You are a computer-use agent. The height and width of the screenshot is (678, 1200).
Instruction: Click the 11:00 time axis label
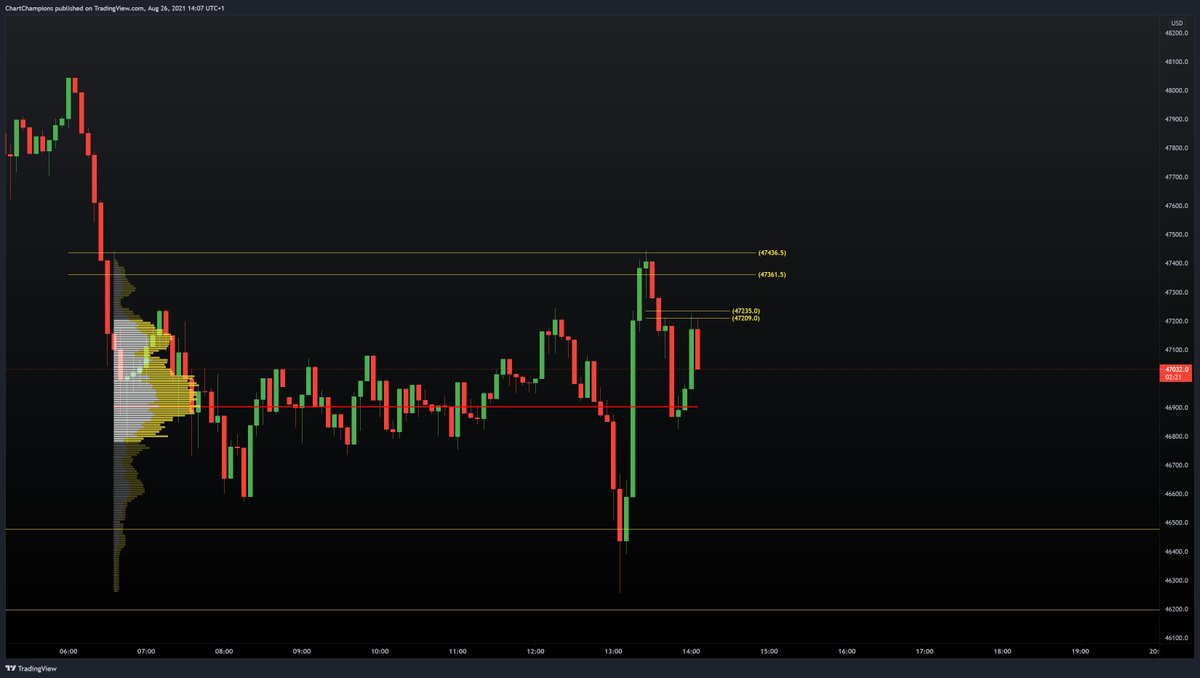click(457, 651)
